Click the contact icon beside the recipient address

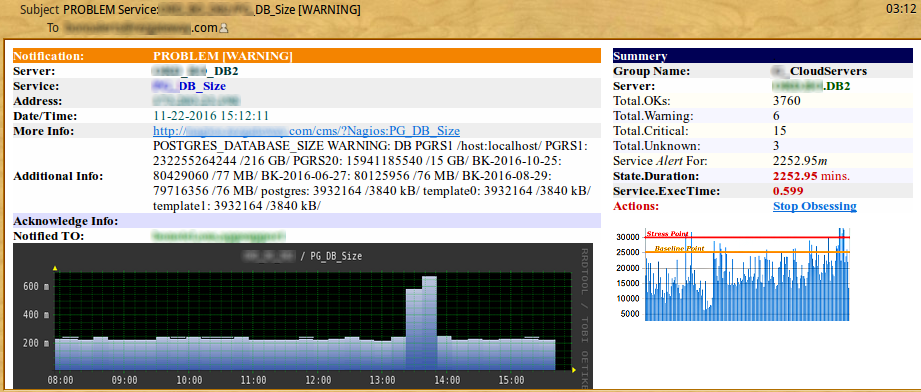[x=223, y=28]
